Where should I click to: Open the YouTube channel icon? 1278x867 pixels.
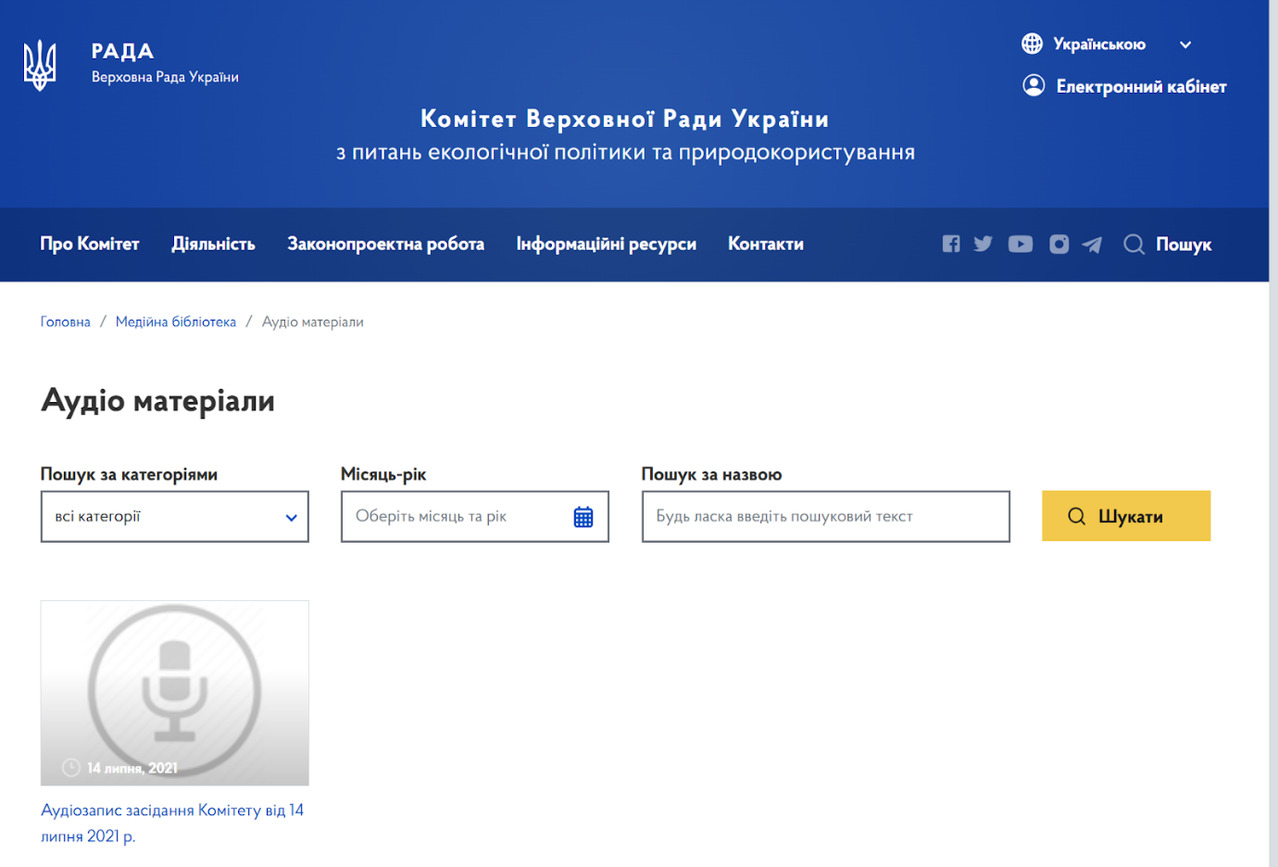click(x=1020, y=244)
